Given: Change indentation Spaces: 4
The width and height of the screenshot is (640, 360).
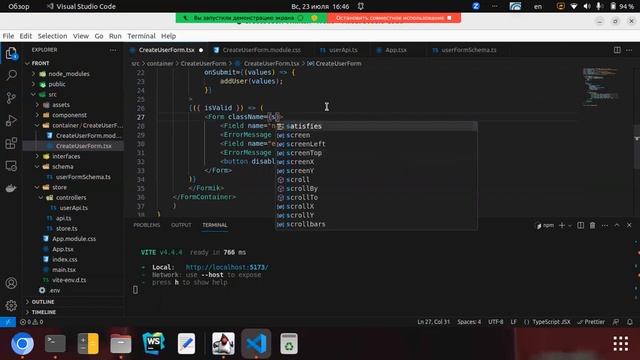Looking at the screenshot, I should click(x=469, y=322).
